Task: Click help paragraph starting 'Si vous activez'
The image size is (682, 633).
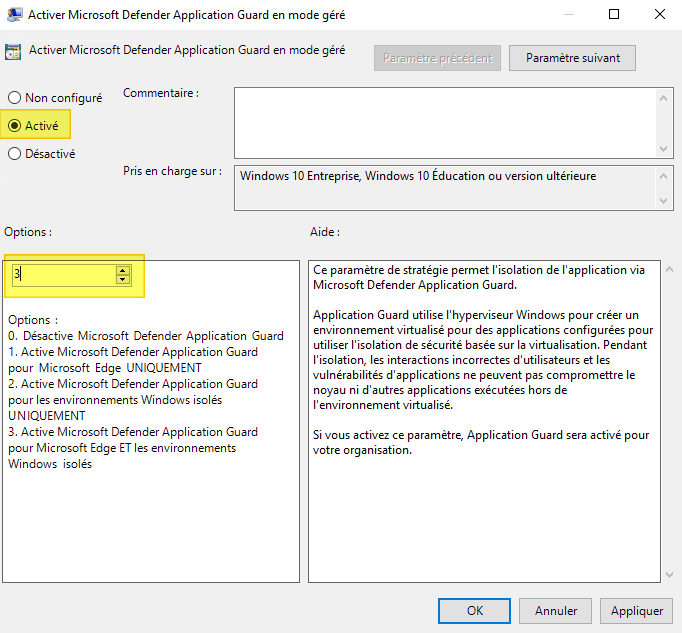Action: click(481, 442)
